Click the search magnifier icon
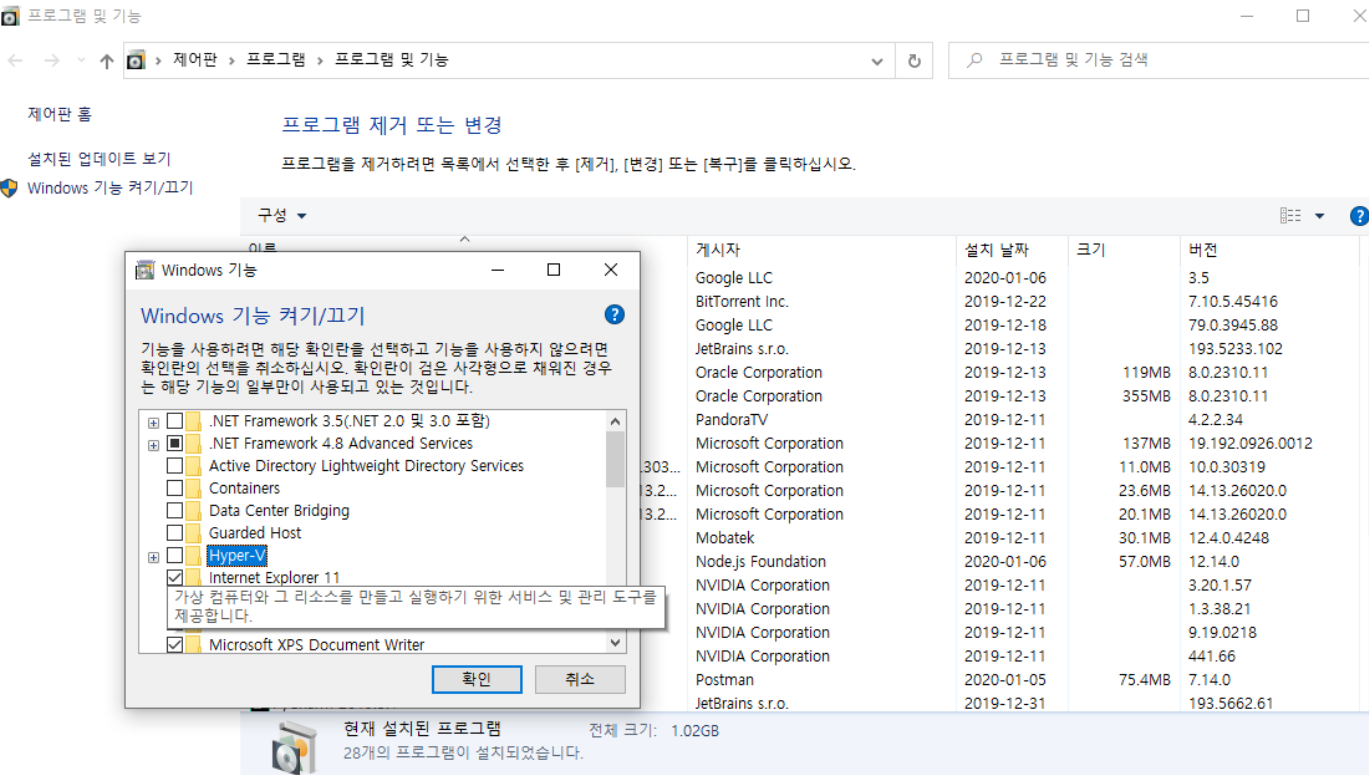This screenshot has width=1369, height=775. pos(974,61)
